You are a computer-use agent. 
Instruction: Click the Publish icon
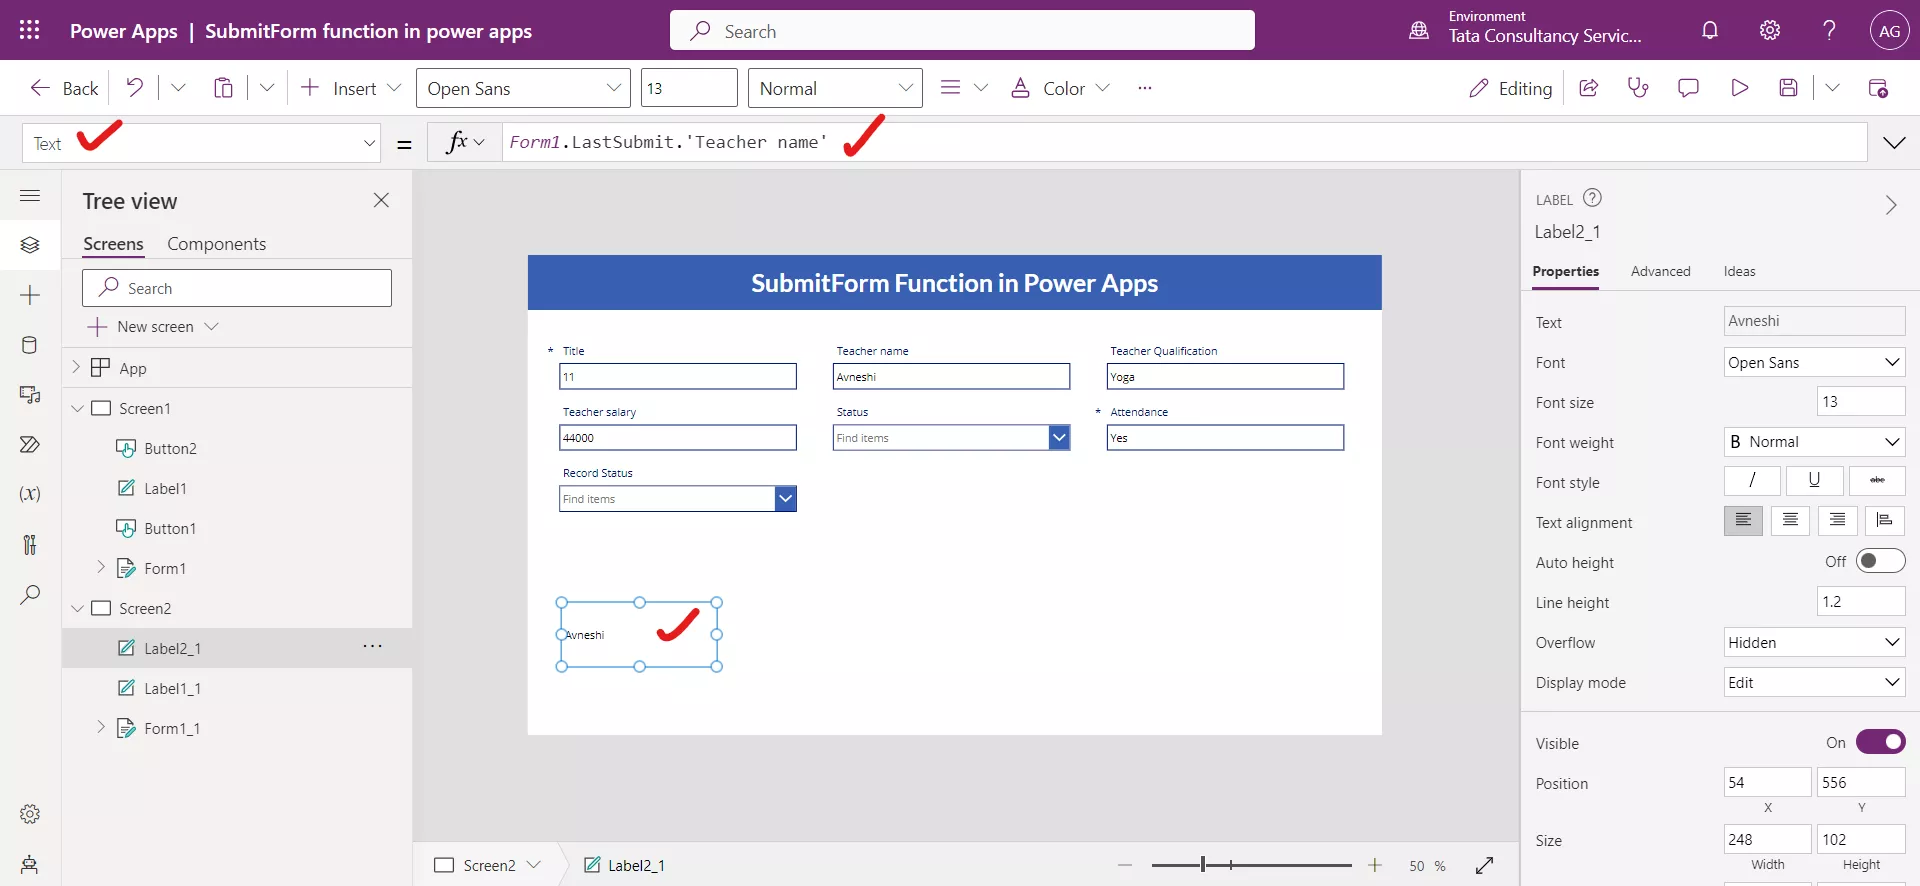(x=1878, y=88)
